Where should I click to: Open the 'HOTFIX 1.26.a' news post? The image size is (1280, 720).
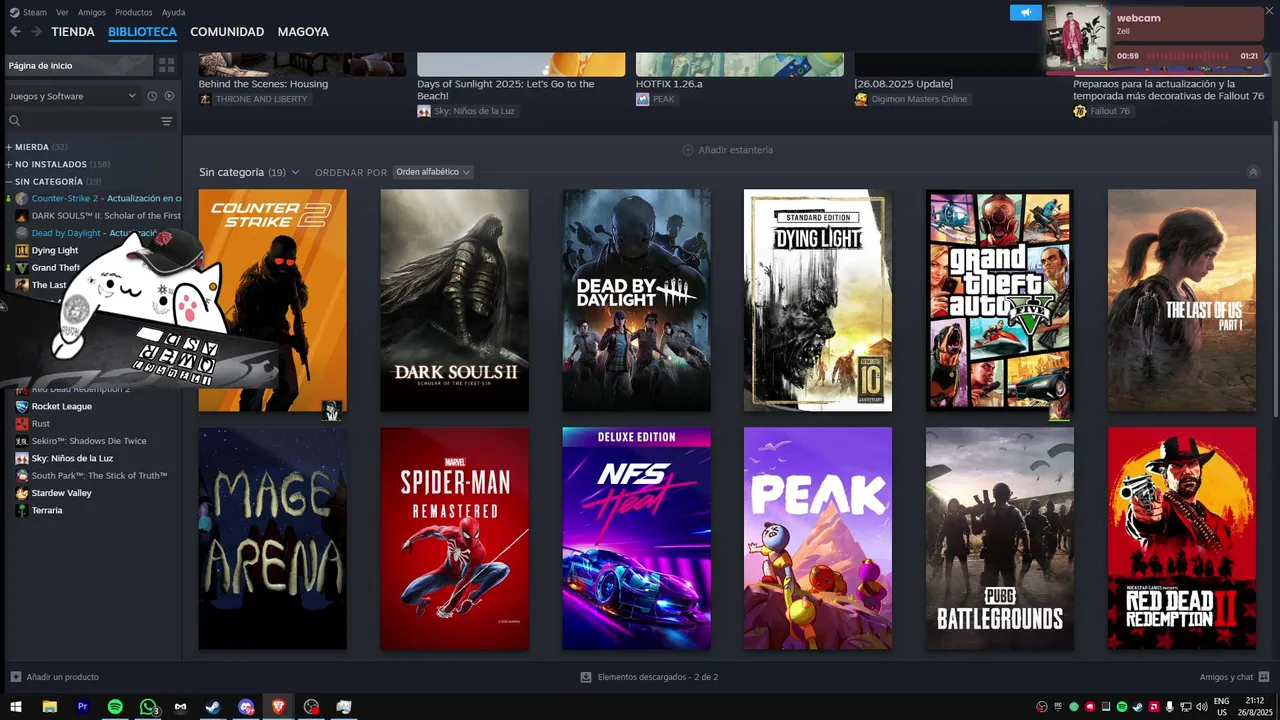pyautogui.click(x=669, y=84)
